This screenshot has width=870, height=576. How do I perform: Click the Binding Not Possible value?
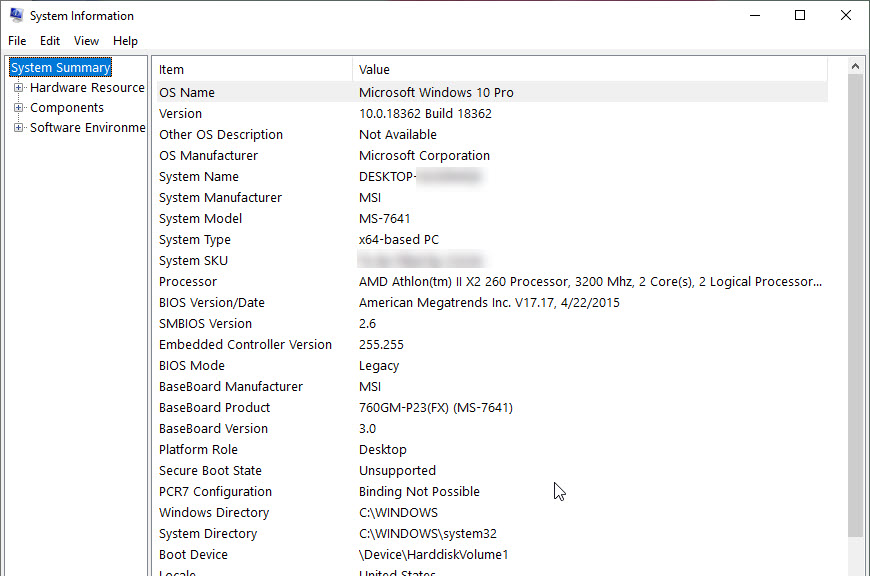coord(419,492)
